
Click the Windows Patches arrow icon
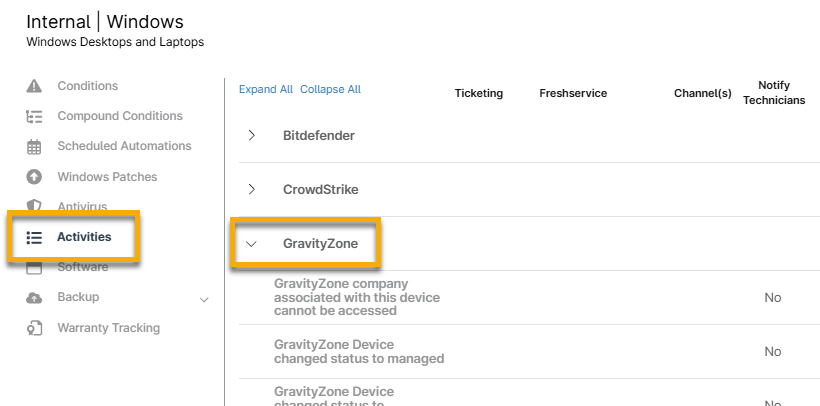[x=34, y=177]
